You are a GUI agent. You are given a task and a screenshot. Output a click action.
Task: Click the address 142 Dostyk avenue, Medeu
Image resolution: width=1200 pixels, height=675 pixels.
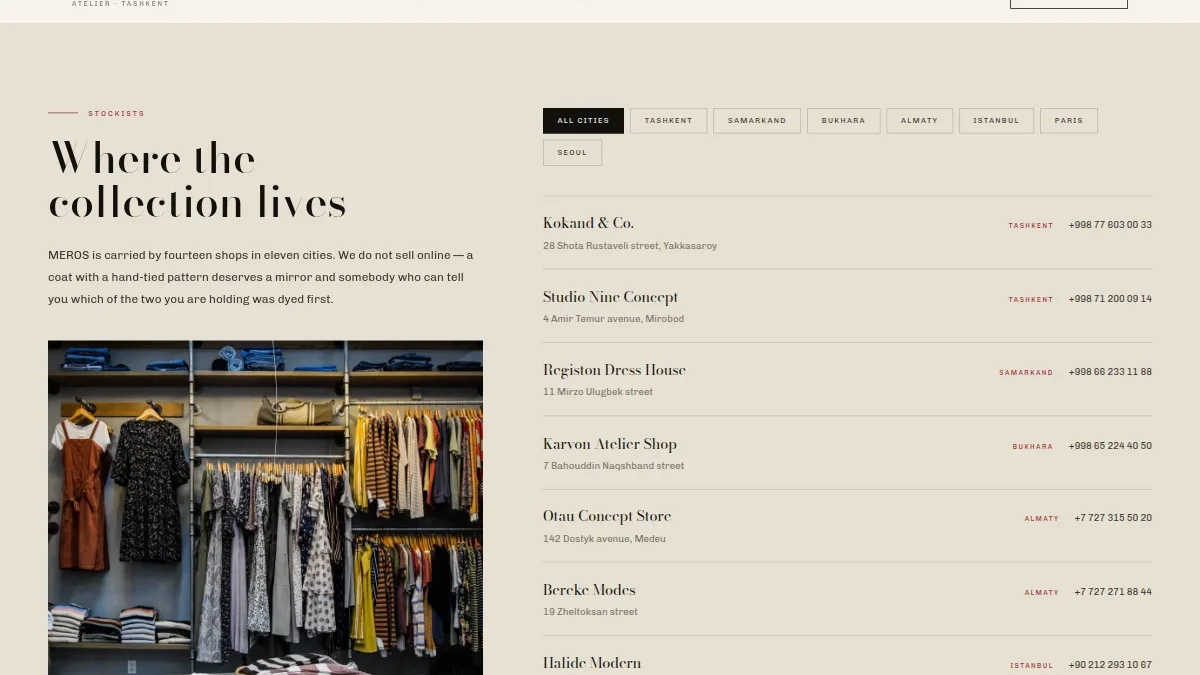[x=604, y=539]
